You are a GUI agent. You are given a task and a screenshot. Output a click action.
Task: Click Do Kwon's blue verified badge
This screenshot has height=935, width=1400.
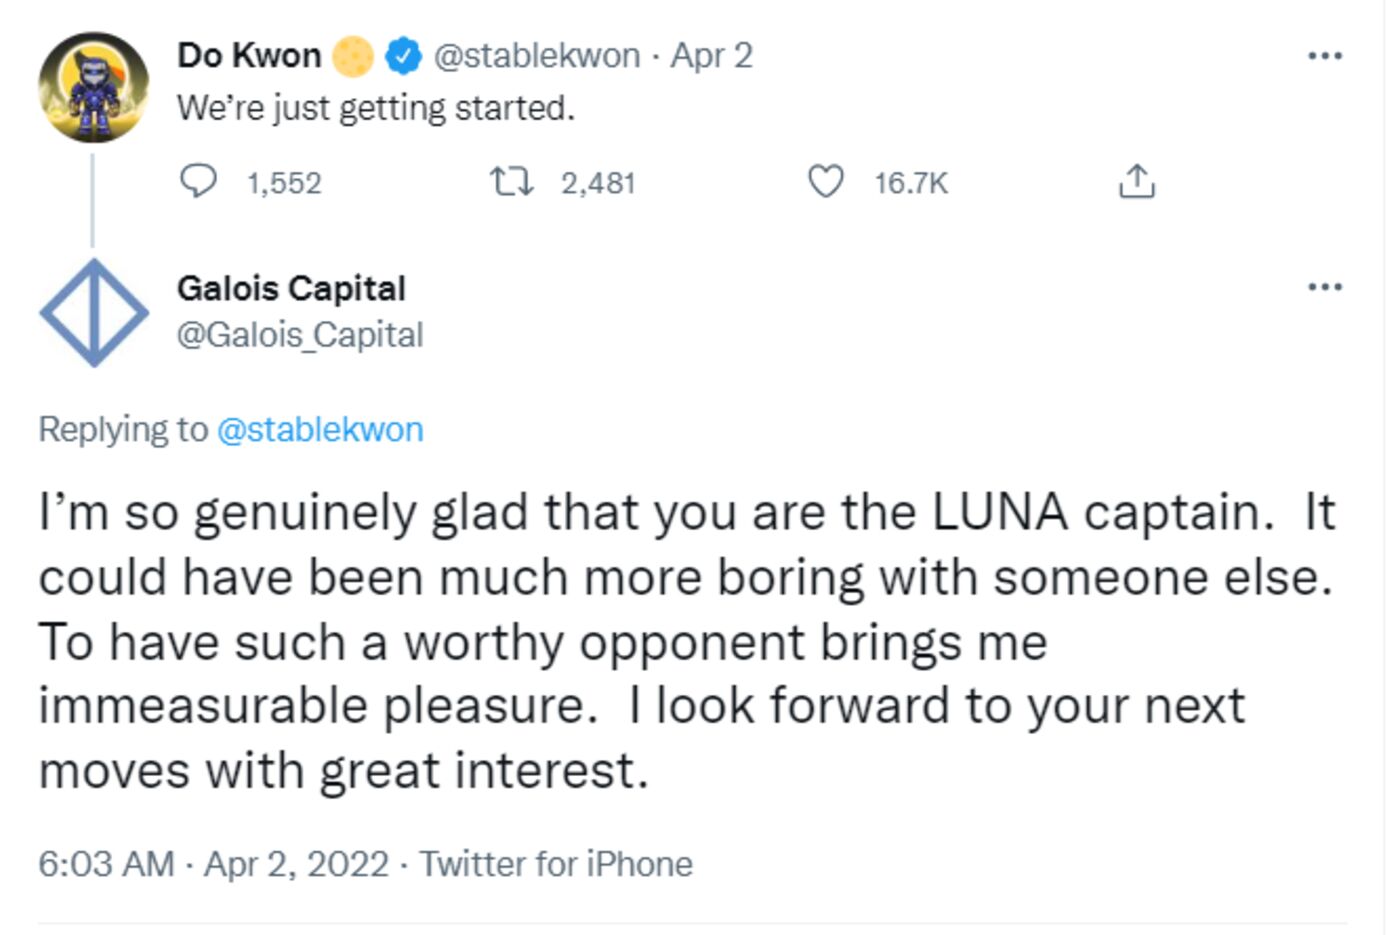403,56
